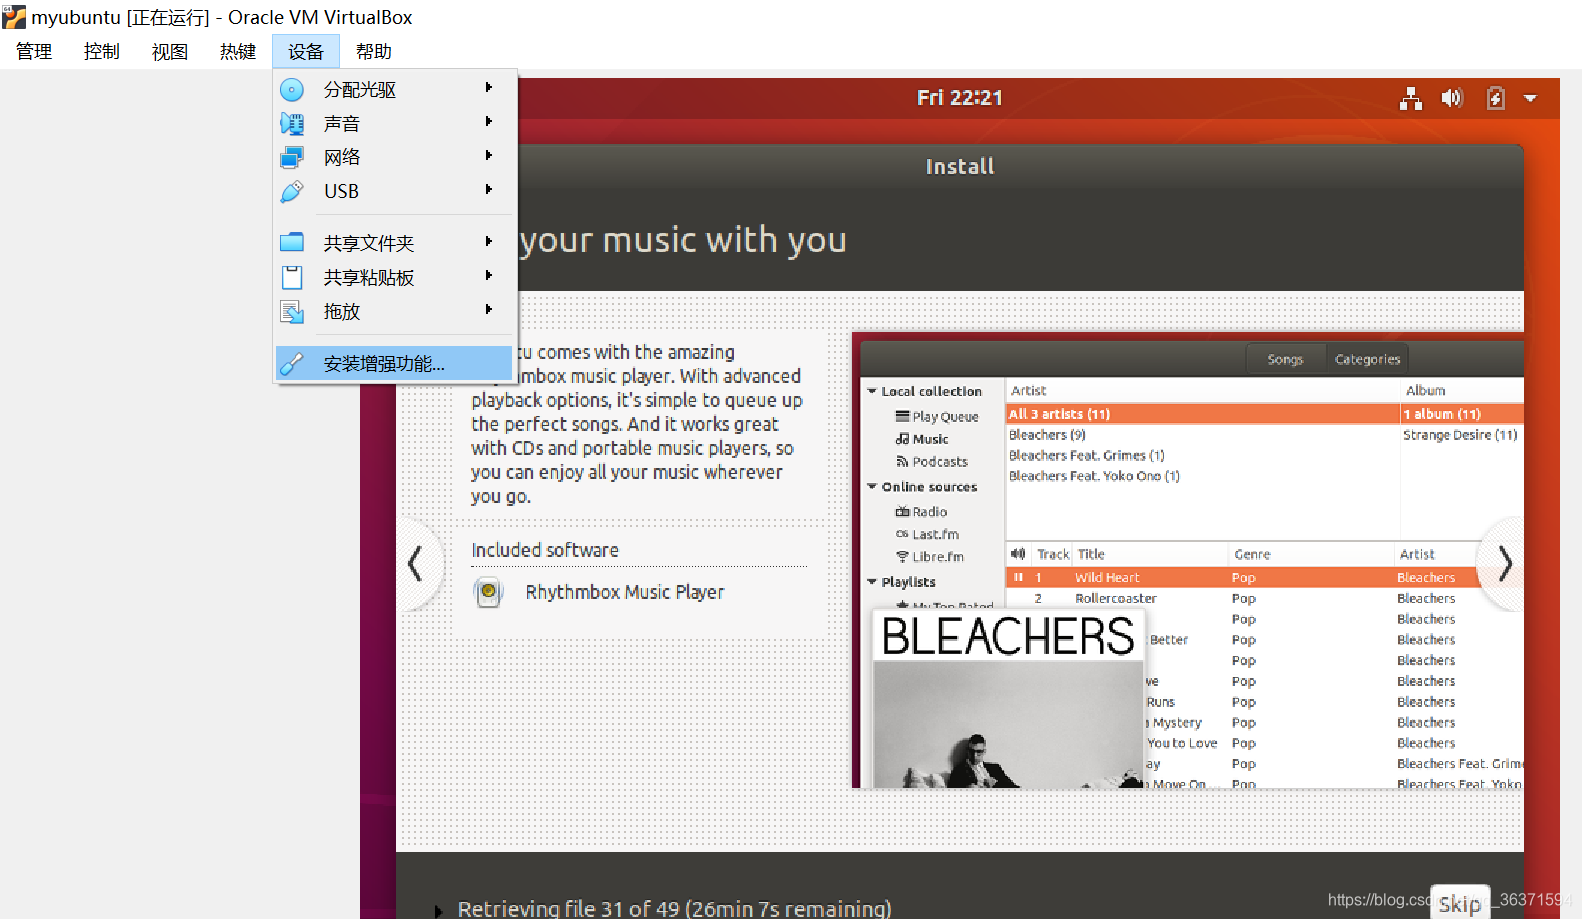
Task: Click the 拖放 drag-and-drop icon
Action: pos(292,311)
